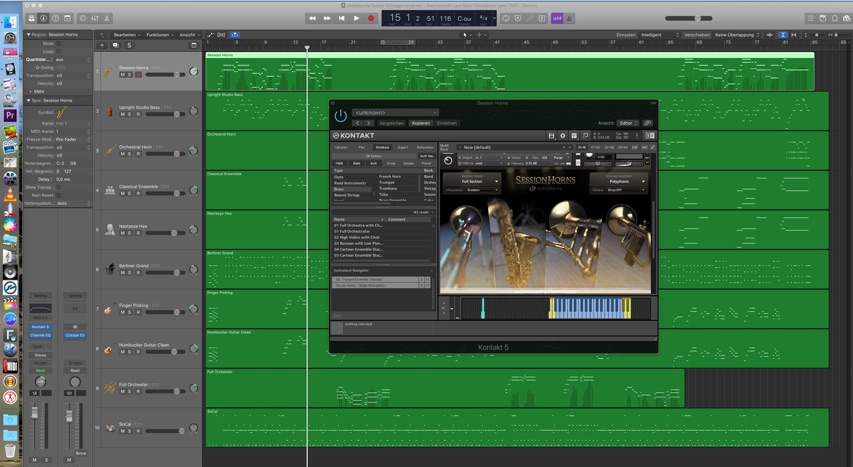Open Kontakt settings gear icon

click(x=562, y=136)
